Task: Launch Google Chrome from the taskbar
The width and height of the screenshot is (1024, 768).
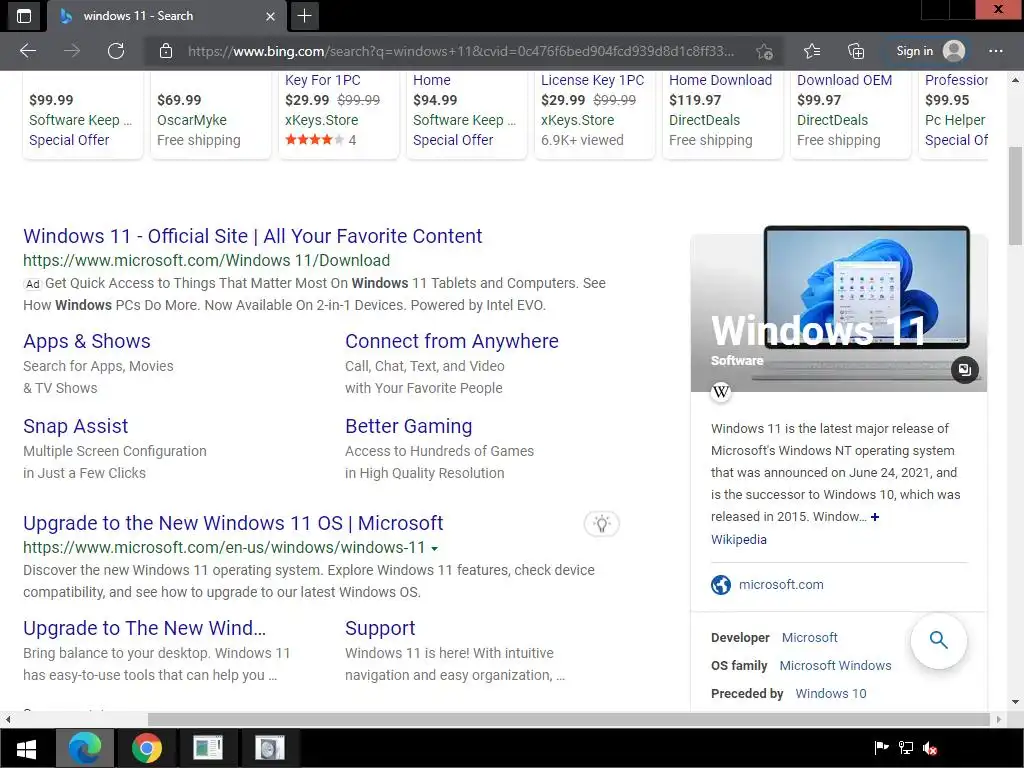Action: [147, 748]
